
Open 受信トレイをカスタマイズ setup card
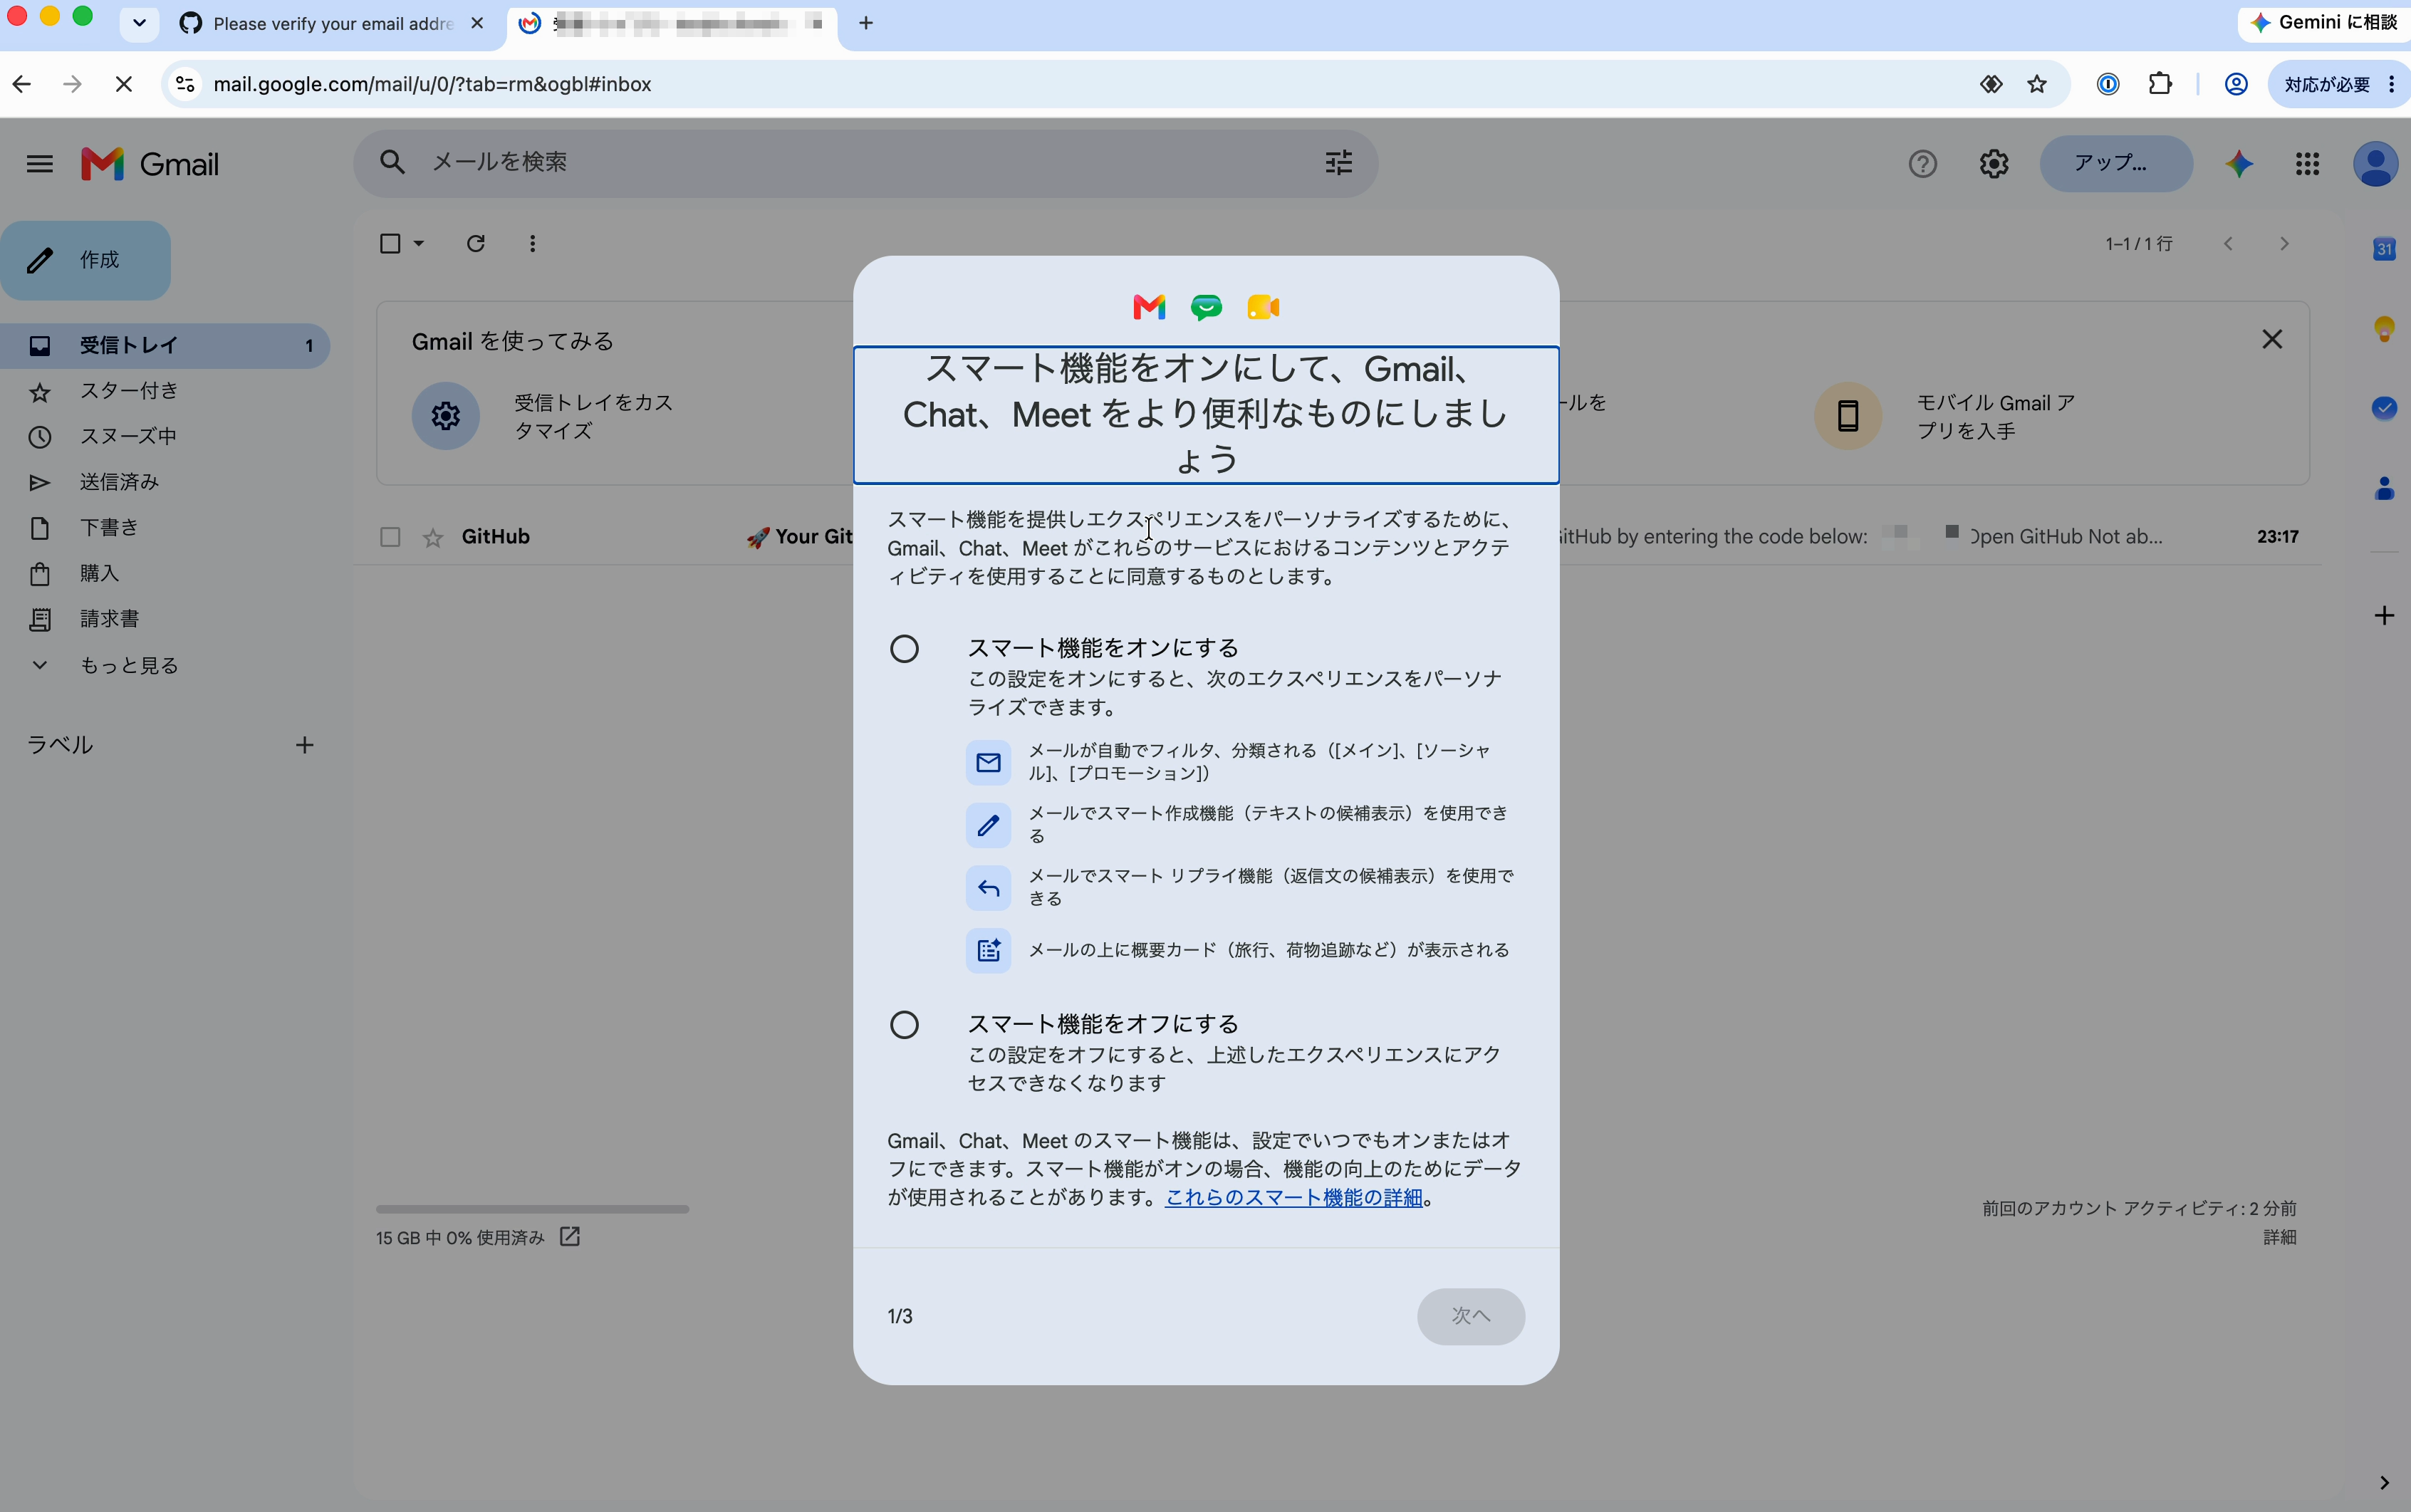tap(545, 416)
